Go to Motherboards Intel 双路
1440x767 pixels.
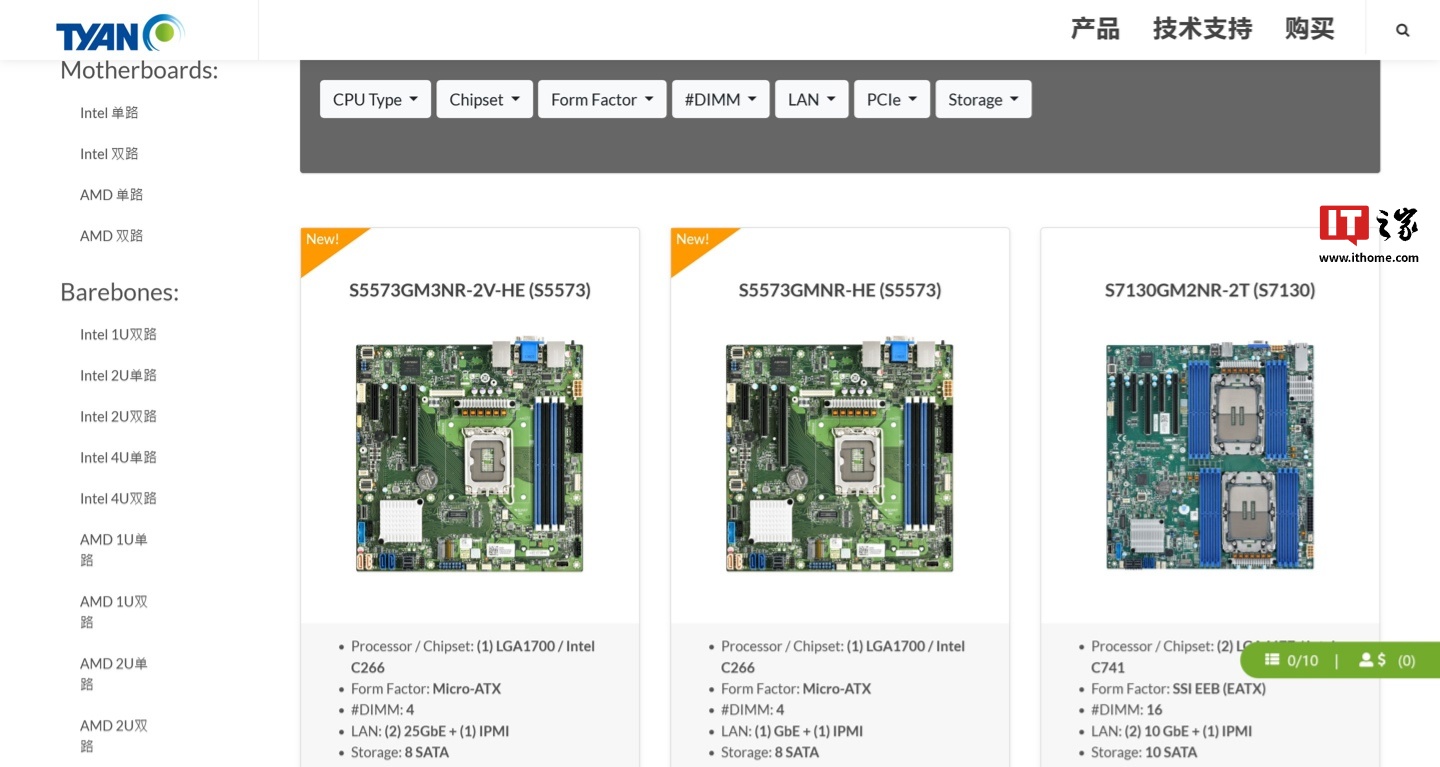(109, 154)
